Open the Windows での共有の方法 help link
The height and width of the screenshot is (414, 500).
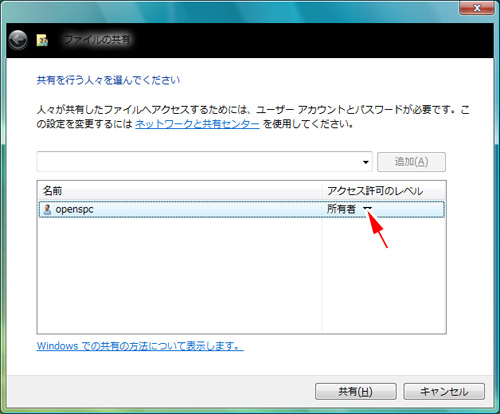tap(140, 346)
